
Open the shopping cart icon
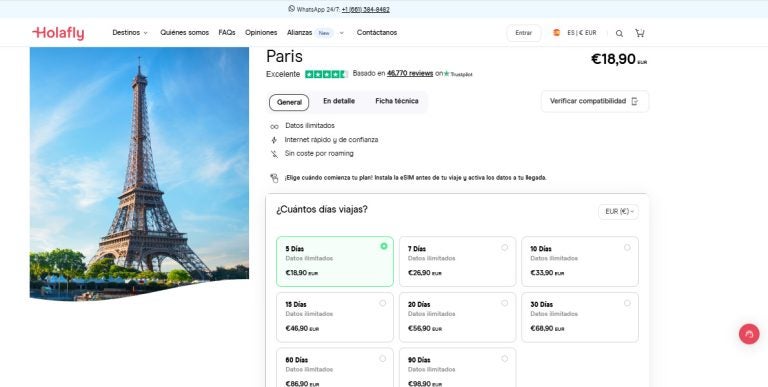(640, 33)
